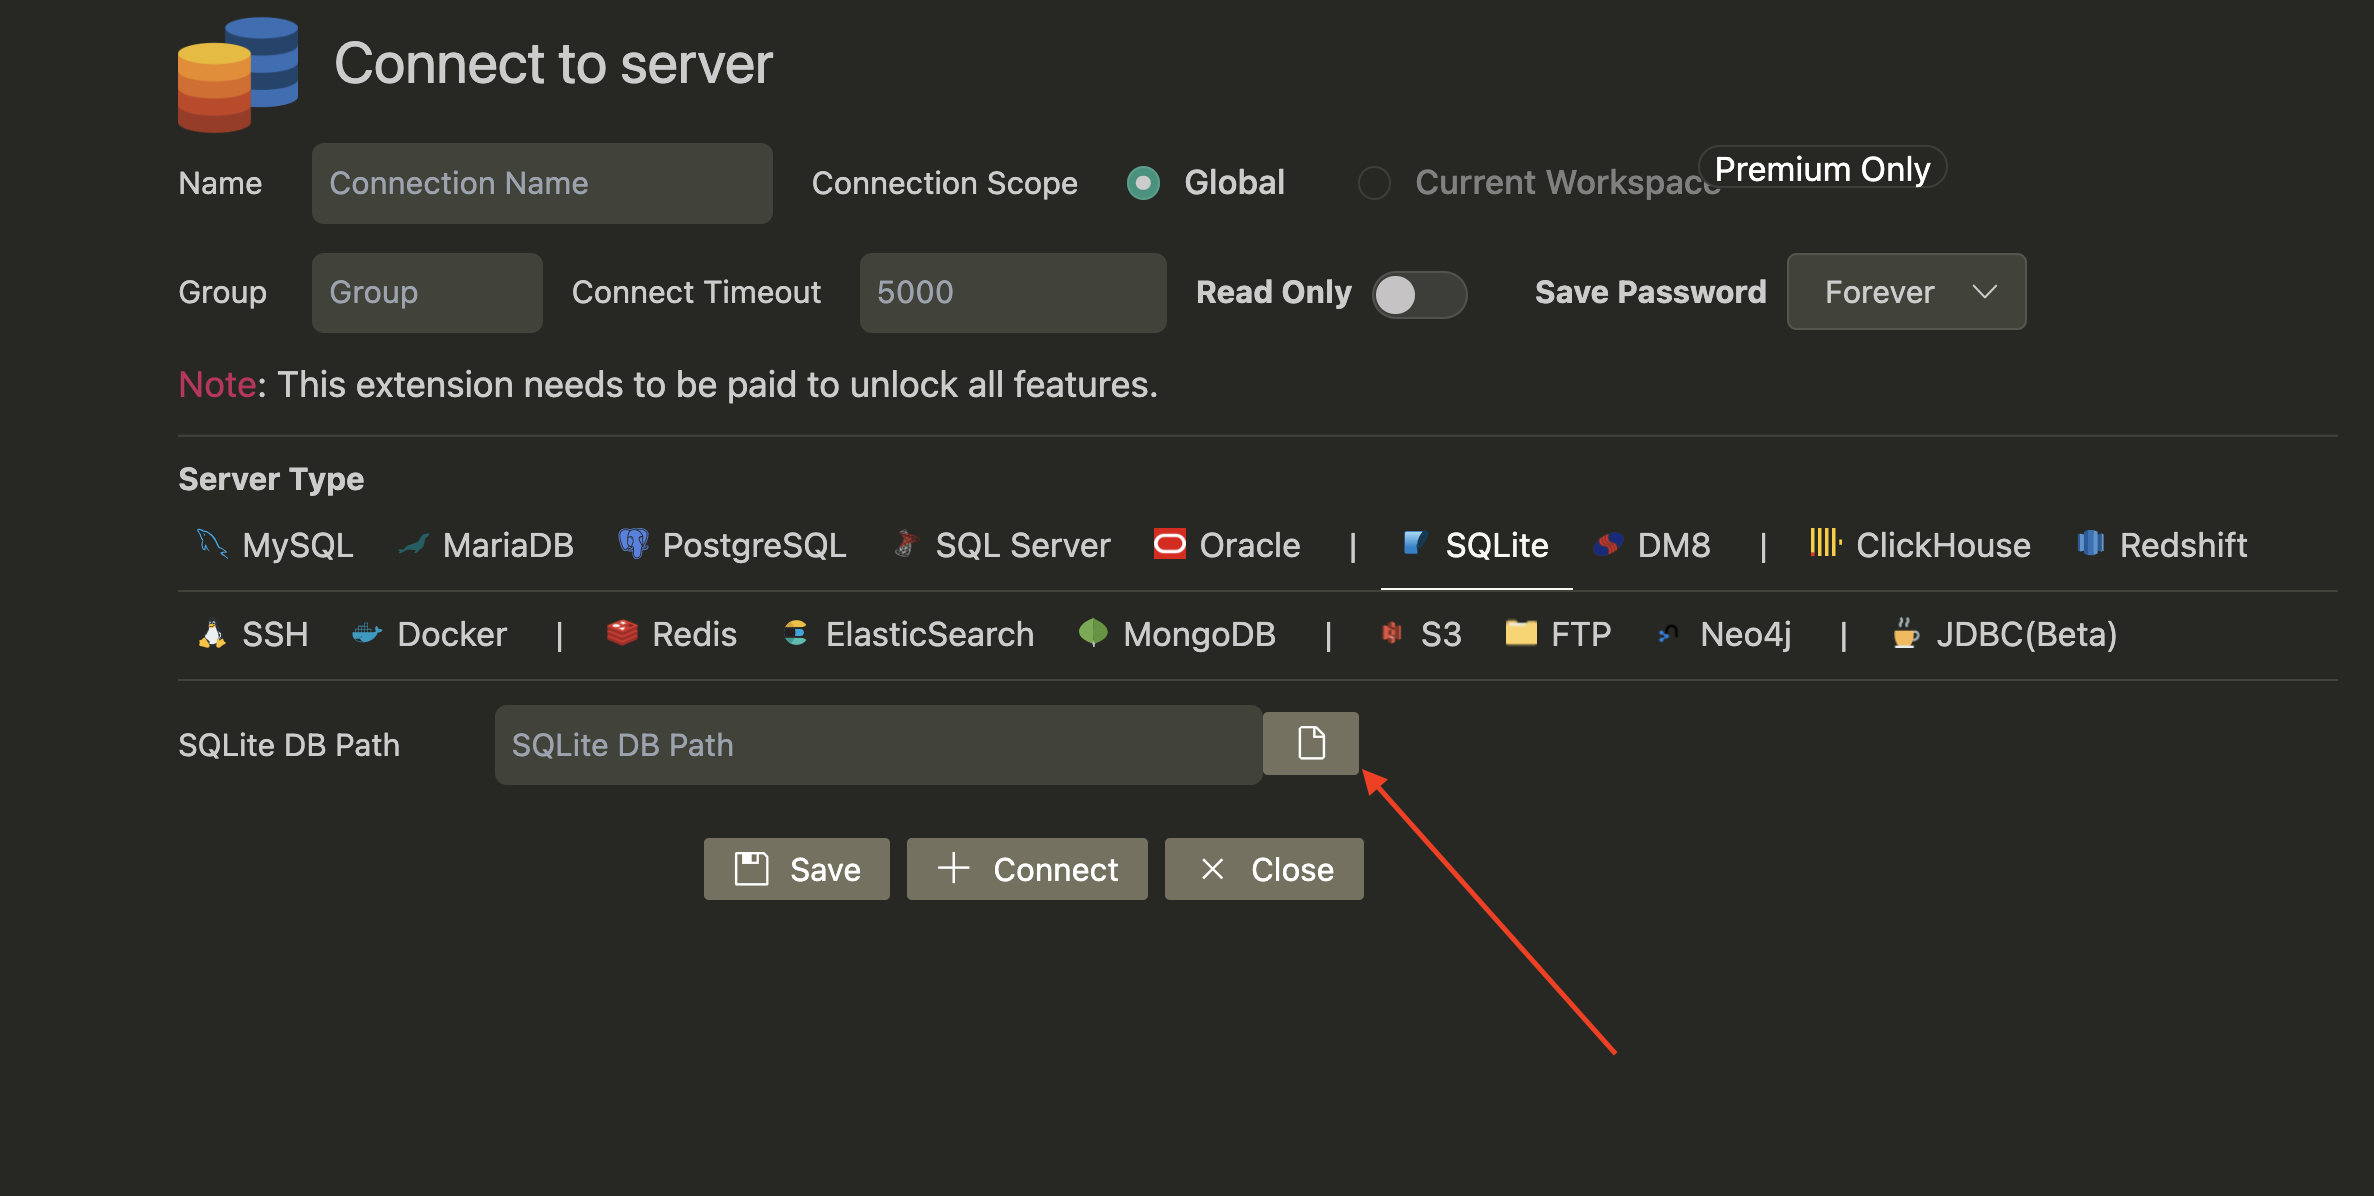Select the MySQL server type icon

click(211, 544)
